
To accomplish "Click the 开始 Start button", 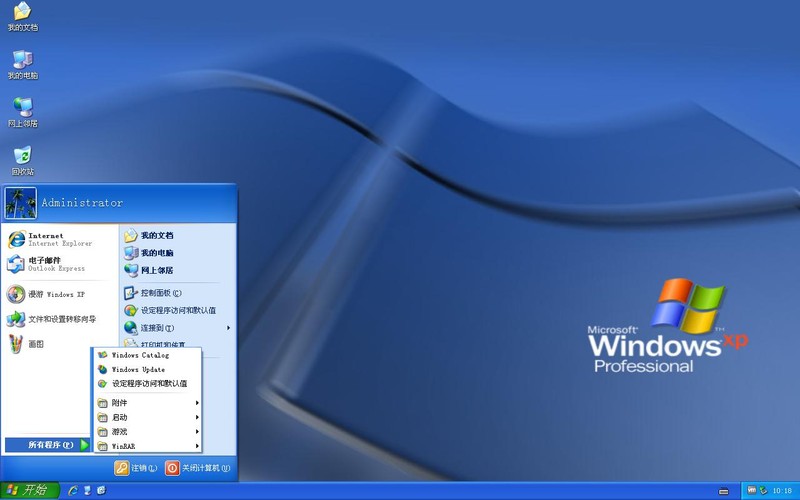I will (x=30, y=491).
